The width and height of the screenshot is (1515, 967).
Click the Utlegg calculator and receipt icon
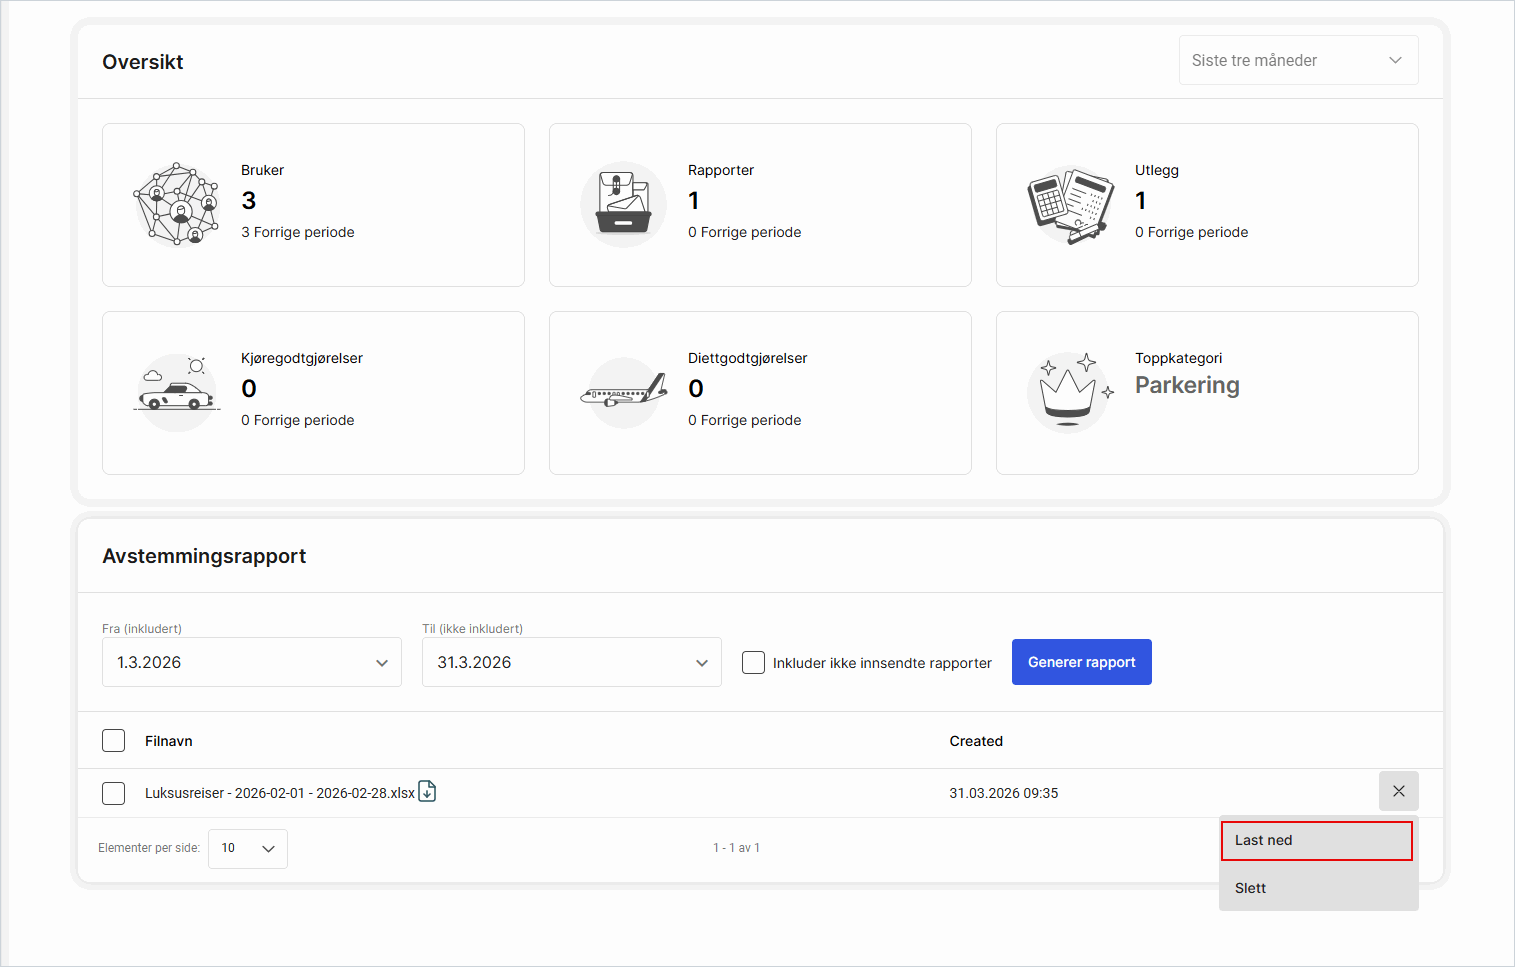(x=1070, y=205)
